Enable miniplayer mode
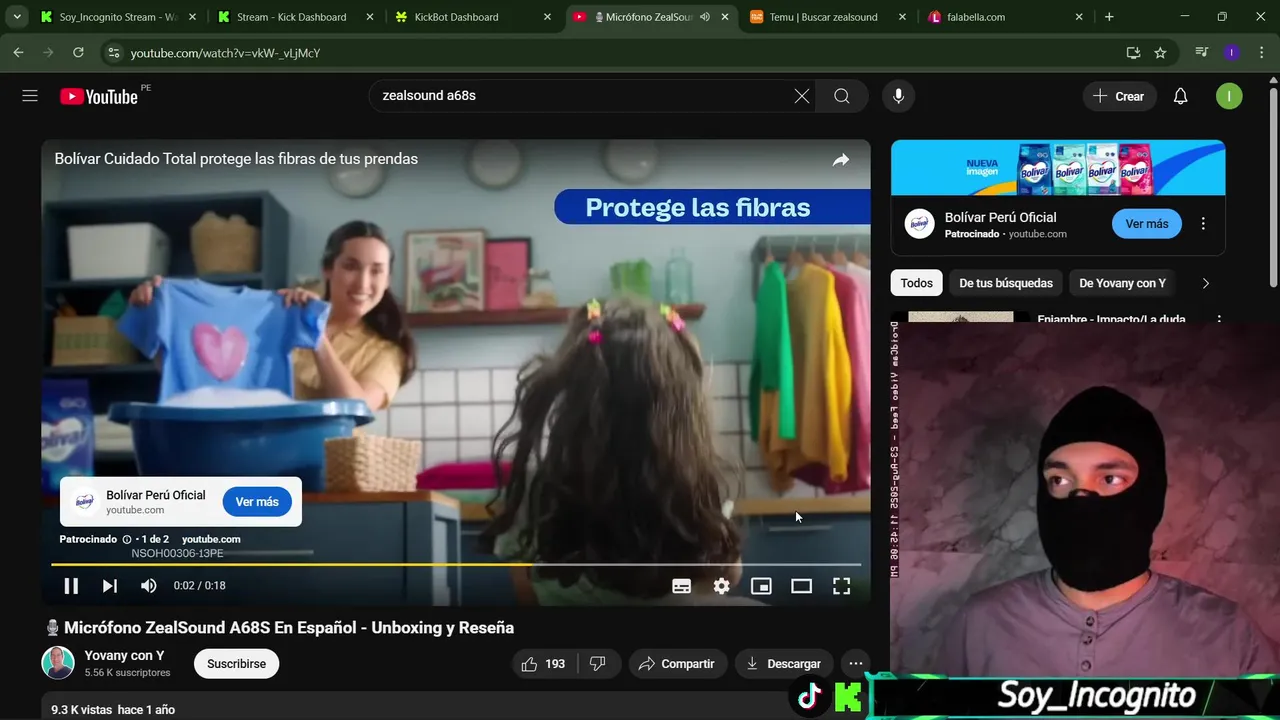 [762, 587]
